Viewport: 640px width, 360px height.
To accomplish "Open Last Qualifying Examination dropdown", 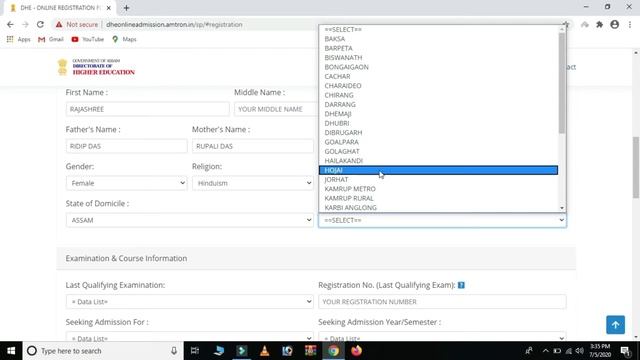I will [x=189, y=302].
